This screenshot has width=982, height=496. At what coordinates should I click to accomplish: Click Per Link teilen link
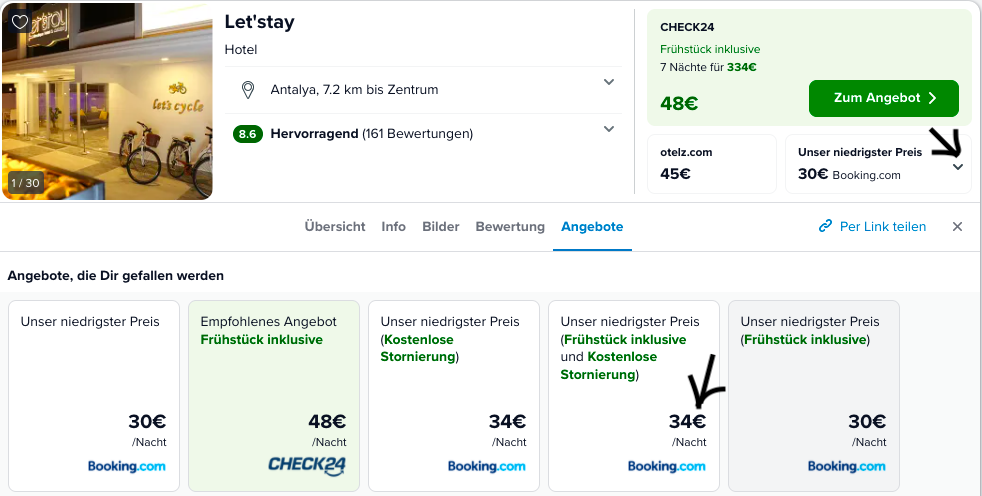[x=872, y=226]
